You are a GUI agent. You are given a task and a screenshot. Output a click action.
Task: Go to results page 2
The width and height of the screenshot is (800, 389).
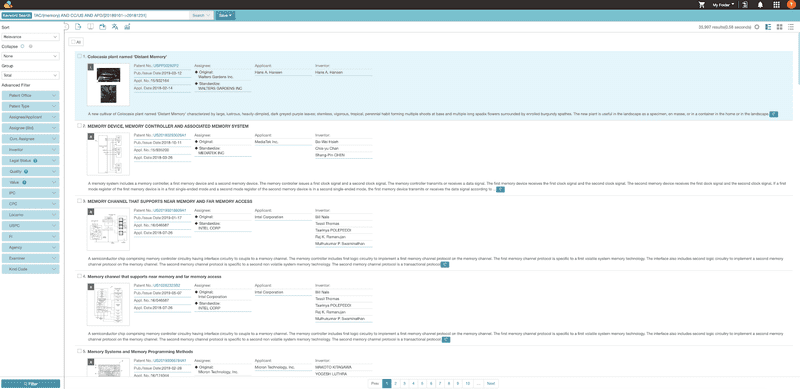[396, 383]
